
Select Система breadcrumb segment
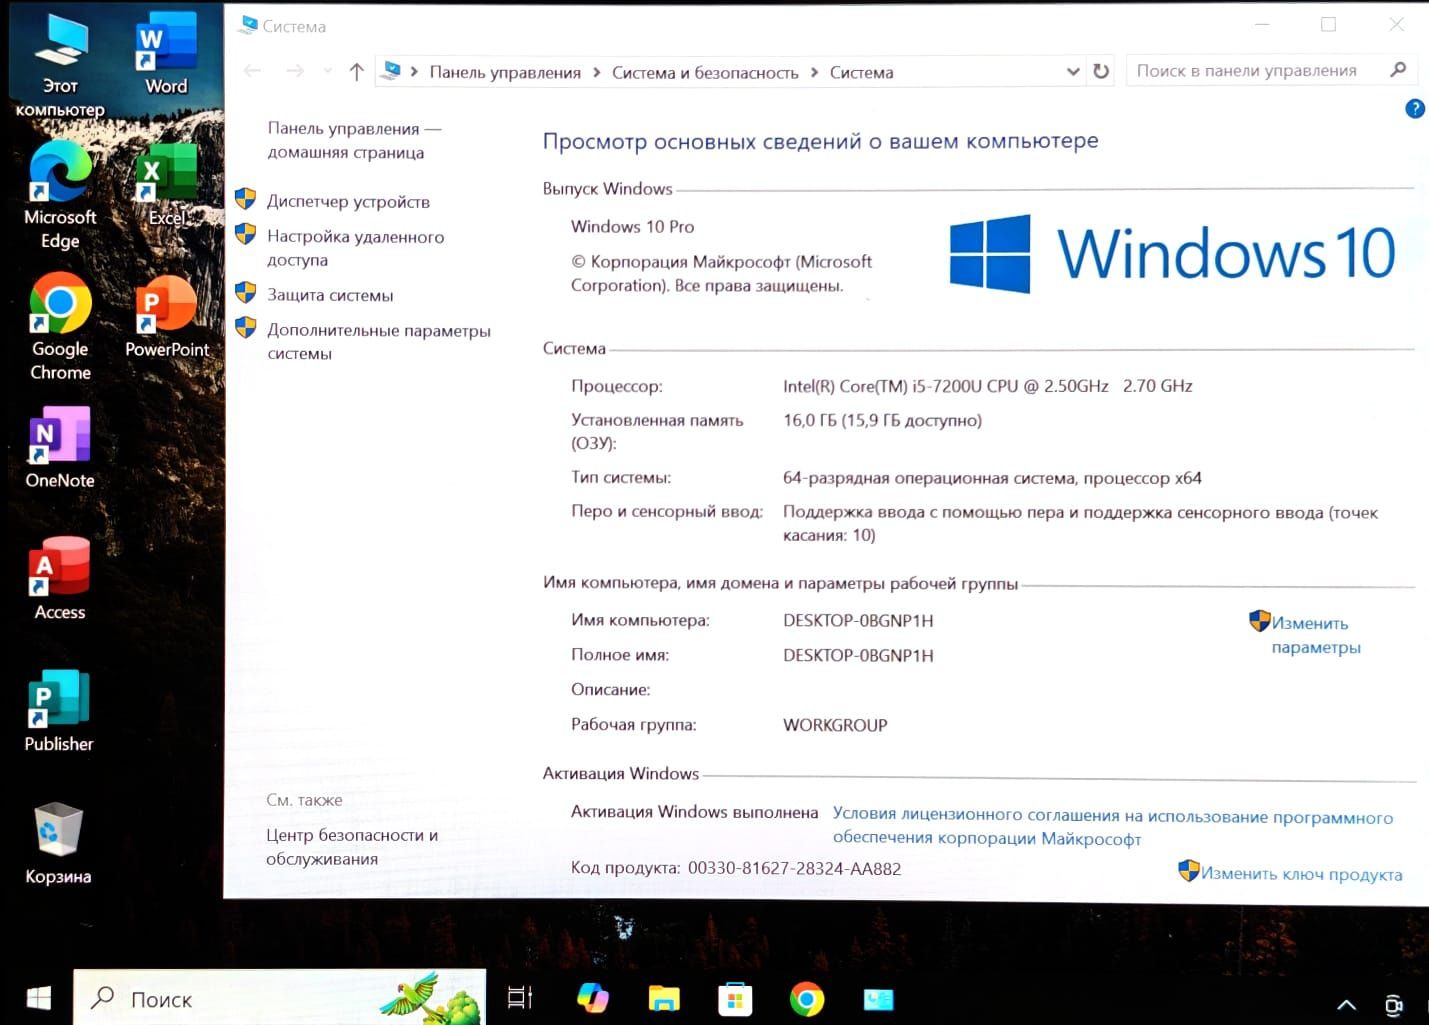861,72
